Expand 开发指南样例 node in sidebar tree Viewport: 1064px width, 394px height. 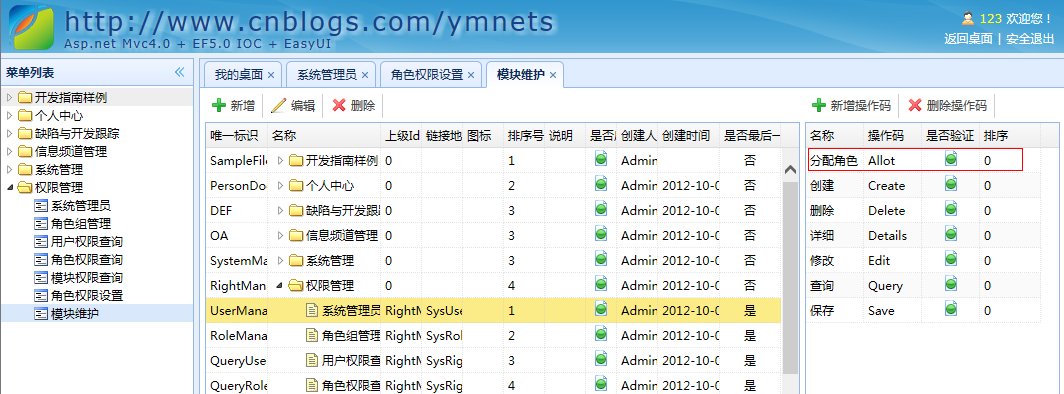point(10,98)
